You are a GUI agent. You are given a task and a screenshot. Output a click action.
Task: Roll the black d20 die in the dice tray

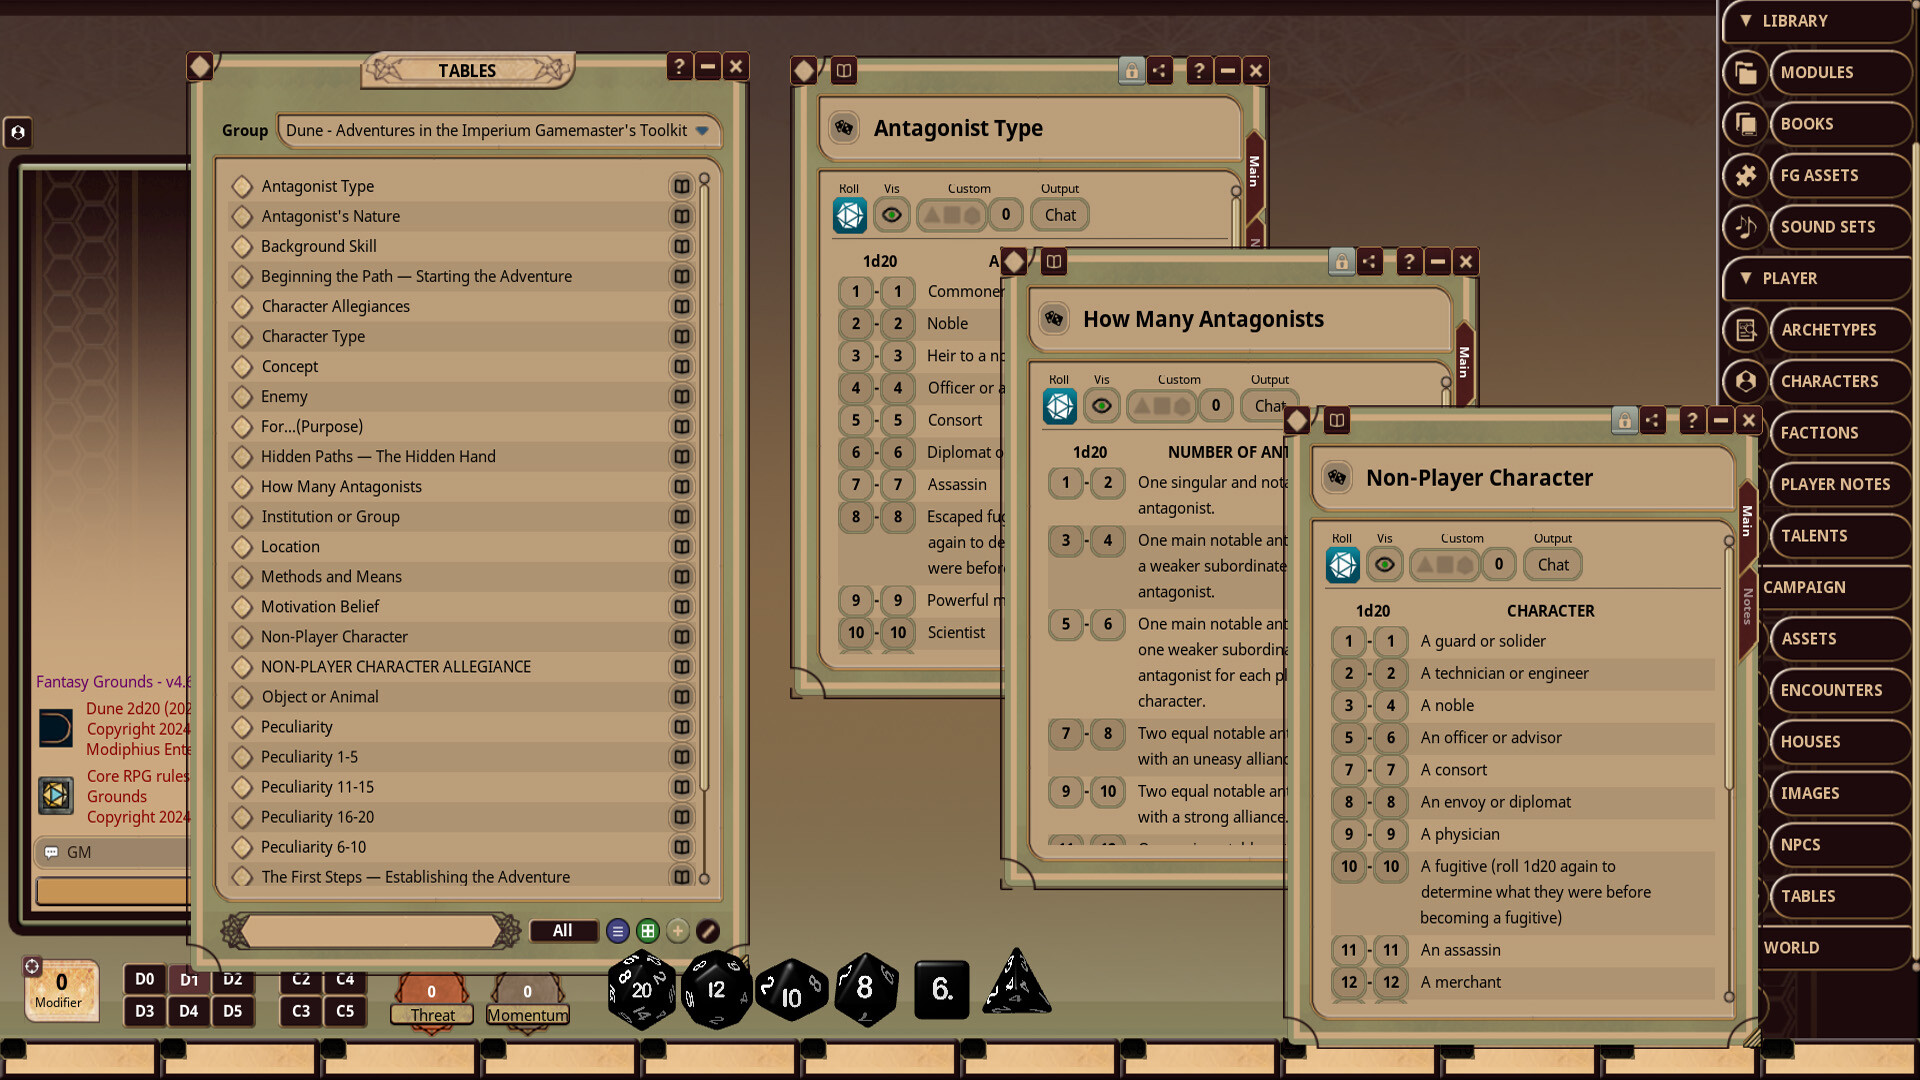coord(640,990)
